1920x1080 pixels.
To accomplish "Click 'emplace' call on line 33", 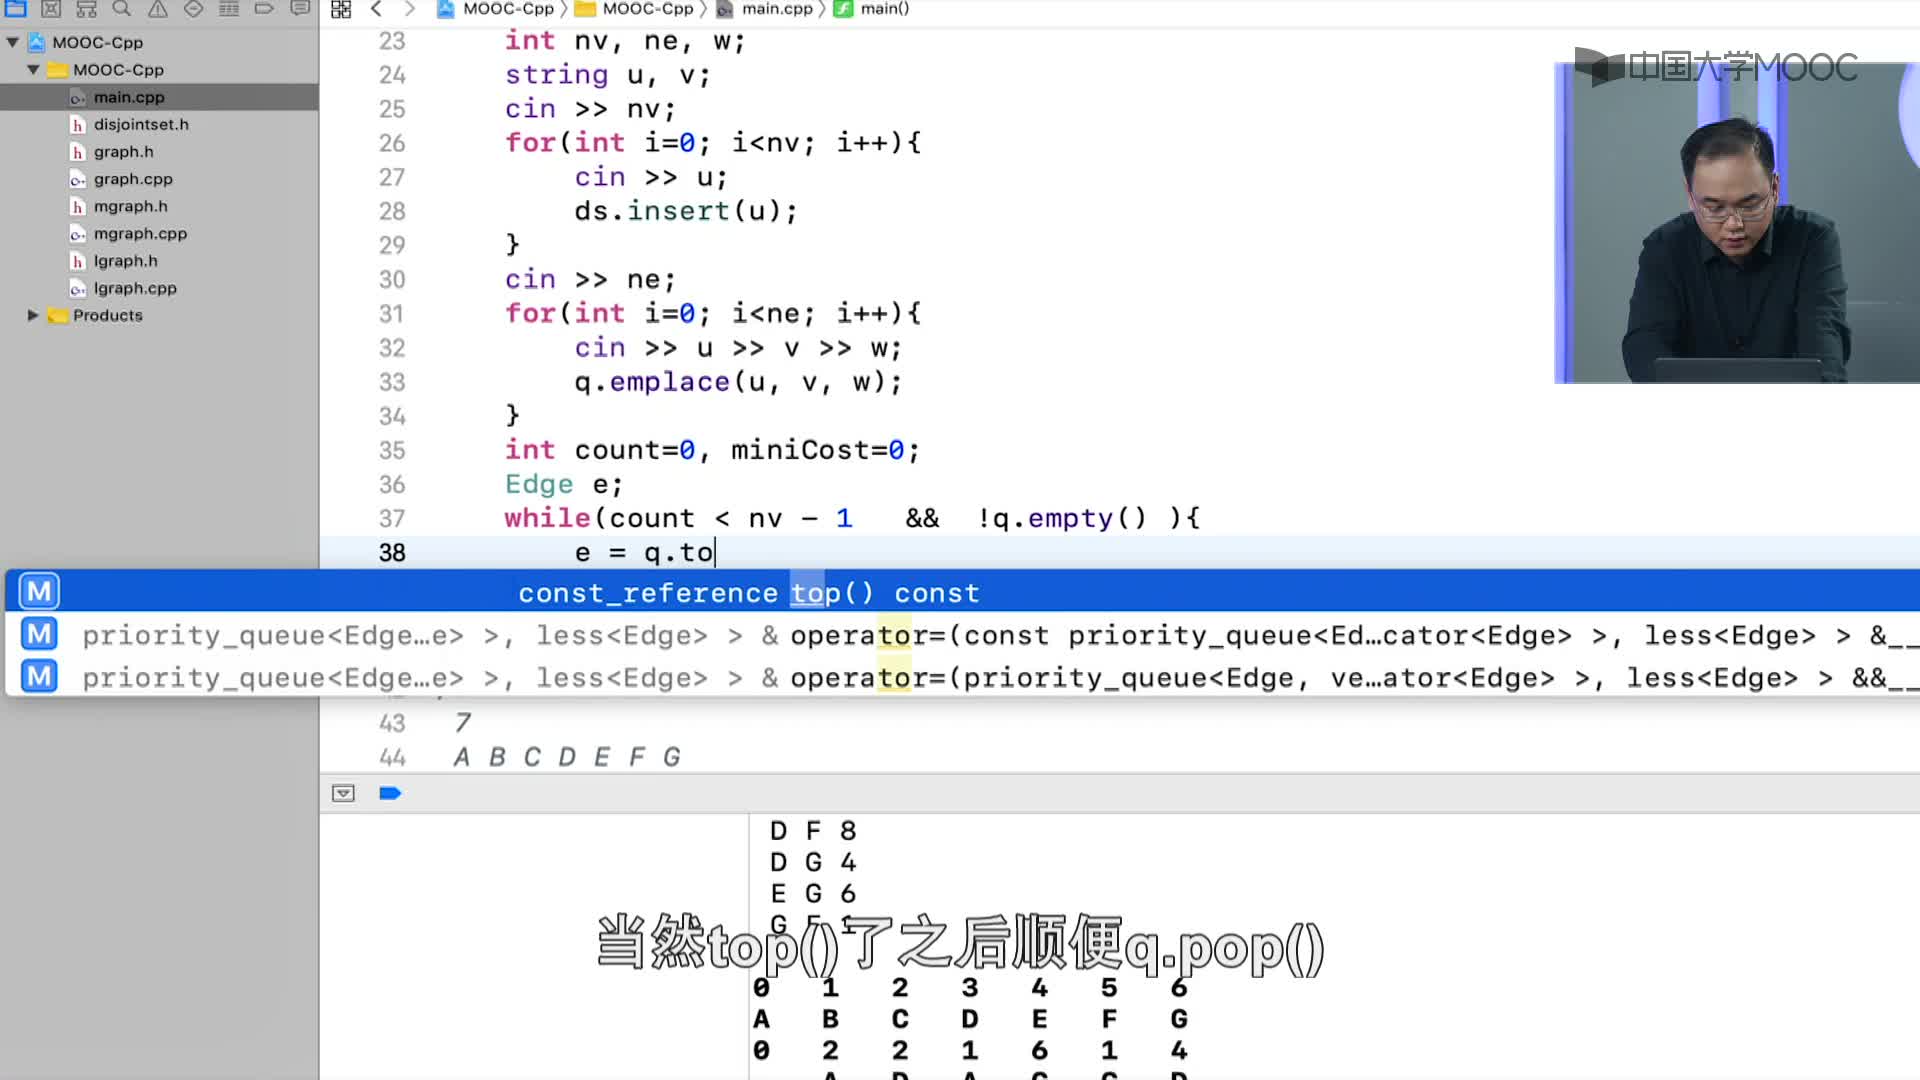I will click(669, 382).
